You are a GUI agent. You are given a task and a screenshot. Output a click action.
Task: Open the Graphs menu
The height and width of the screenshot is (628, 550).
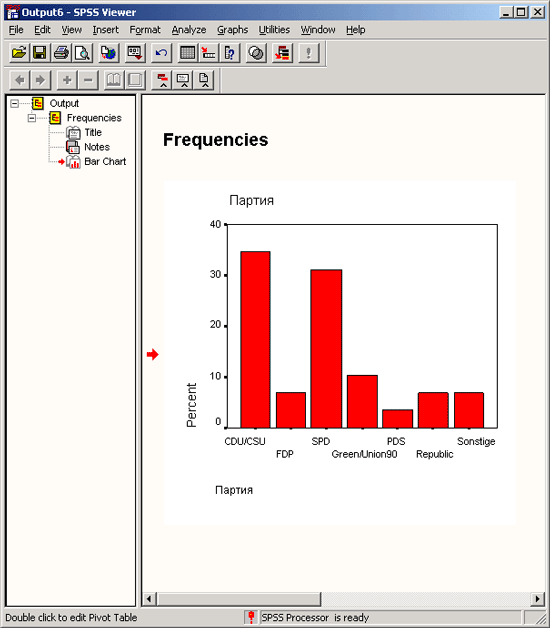232,30
